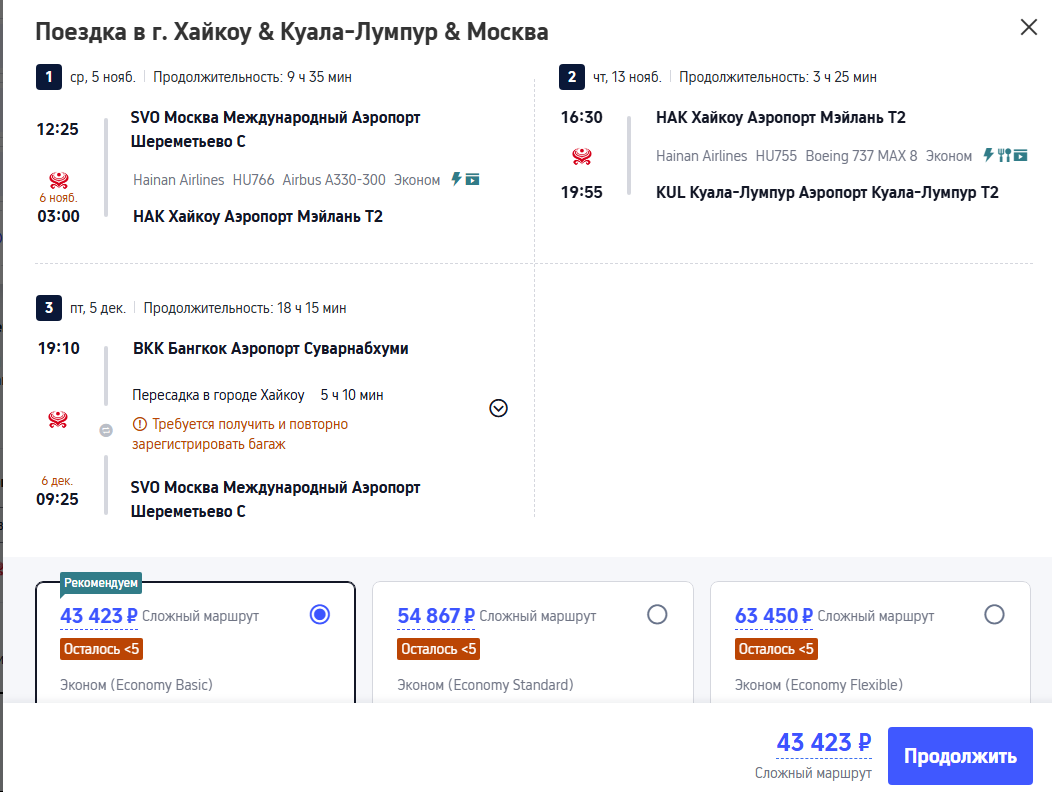Click arrival time 03:00
Screen dimensions: 1052x792
(x=58, y=216)
